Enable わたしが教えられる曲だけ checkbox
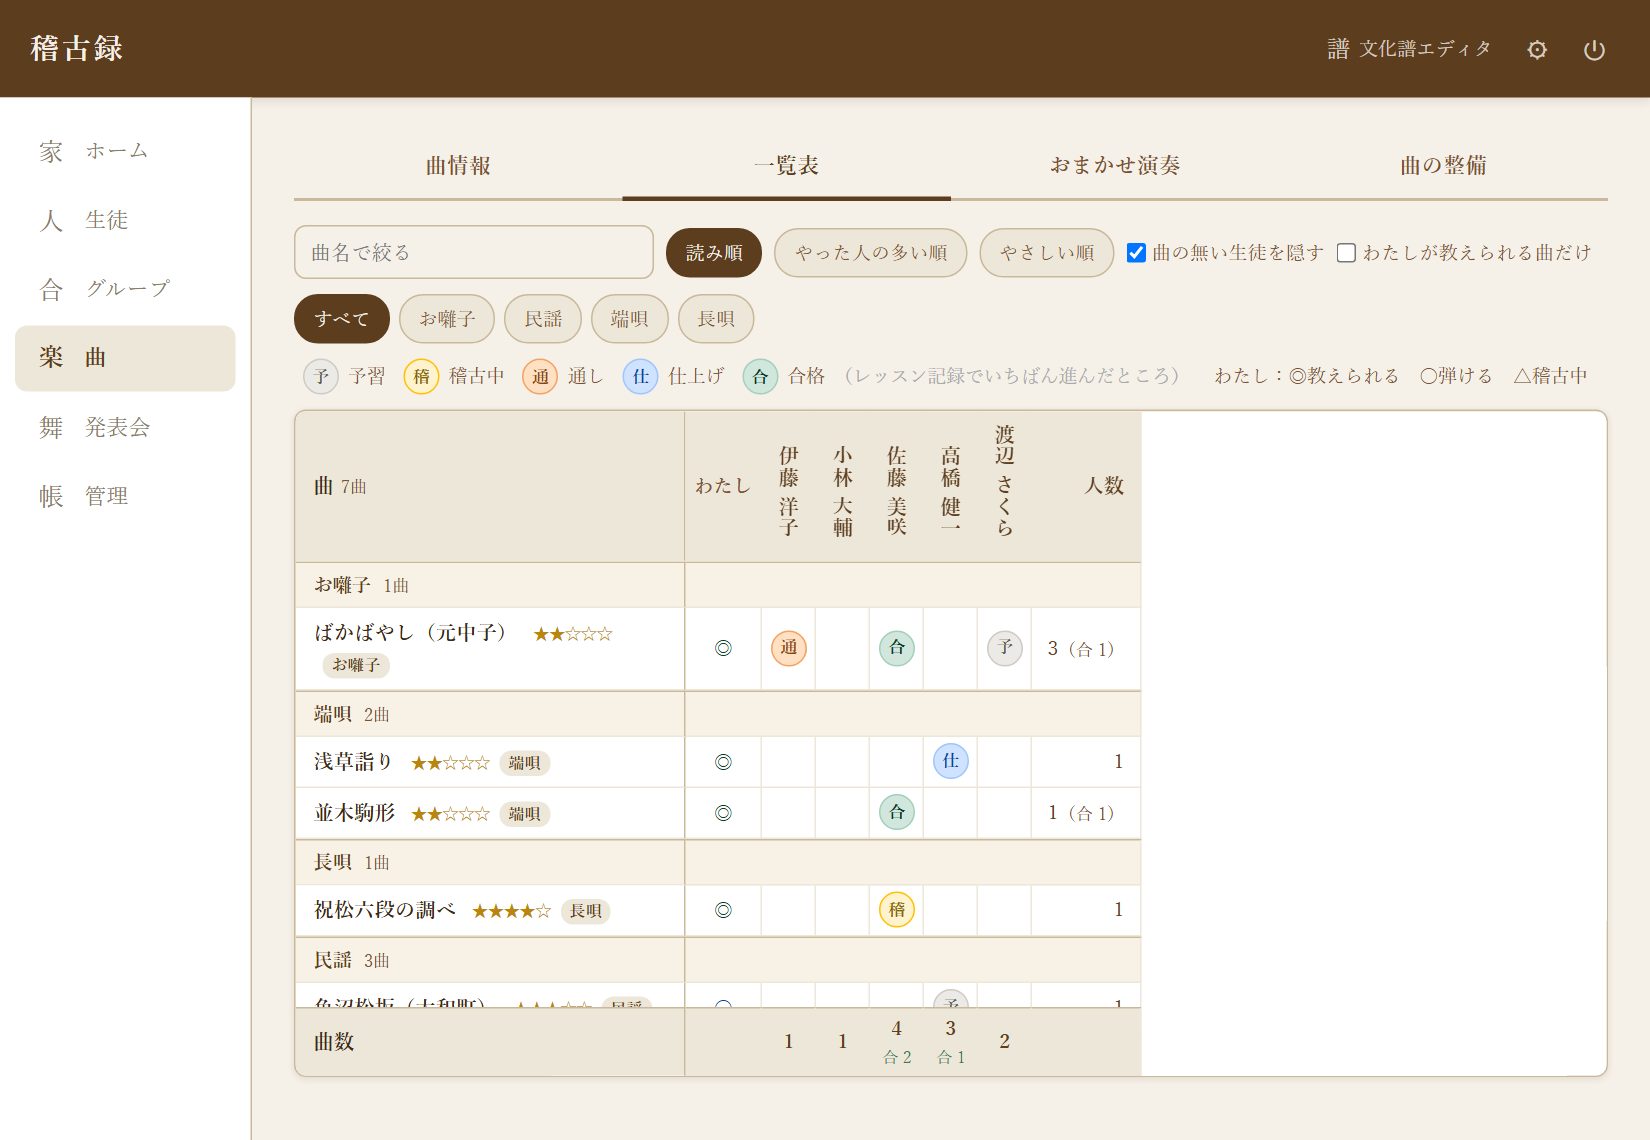This screenshot has width=1650, height=1140. coord(1346,253)
